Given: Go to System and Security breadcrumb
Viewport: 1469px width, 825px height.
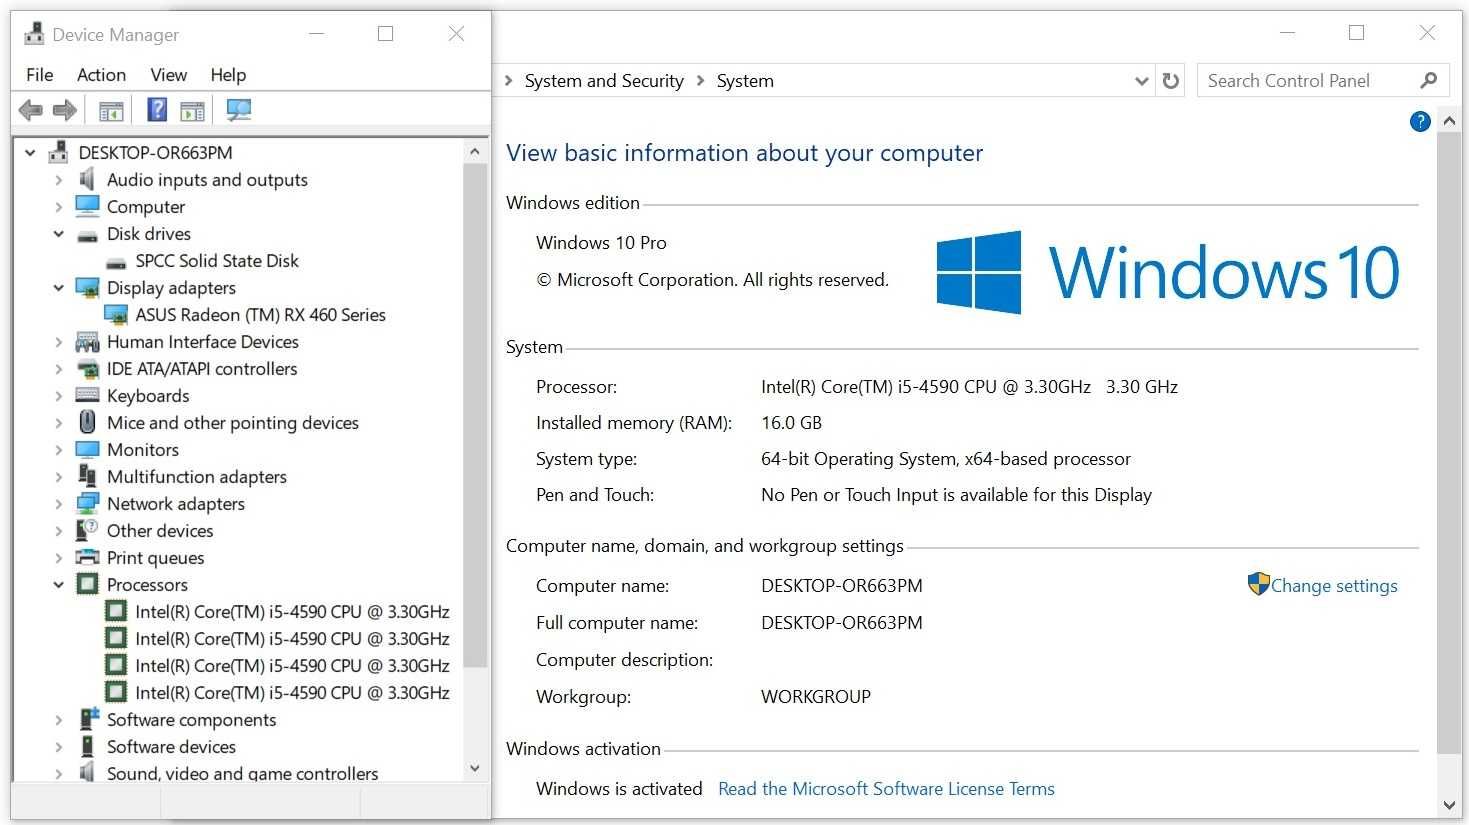Looking at the screenshot, I should (604, 81).
